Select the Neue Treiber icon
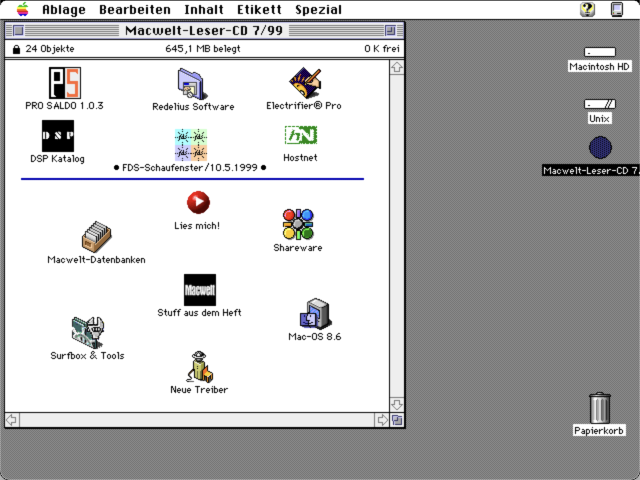The image size is (640, 480). click(x=200, y=367)
